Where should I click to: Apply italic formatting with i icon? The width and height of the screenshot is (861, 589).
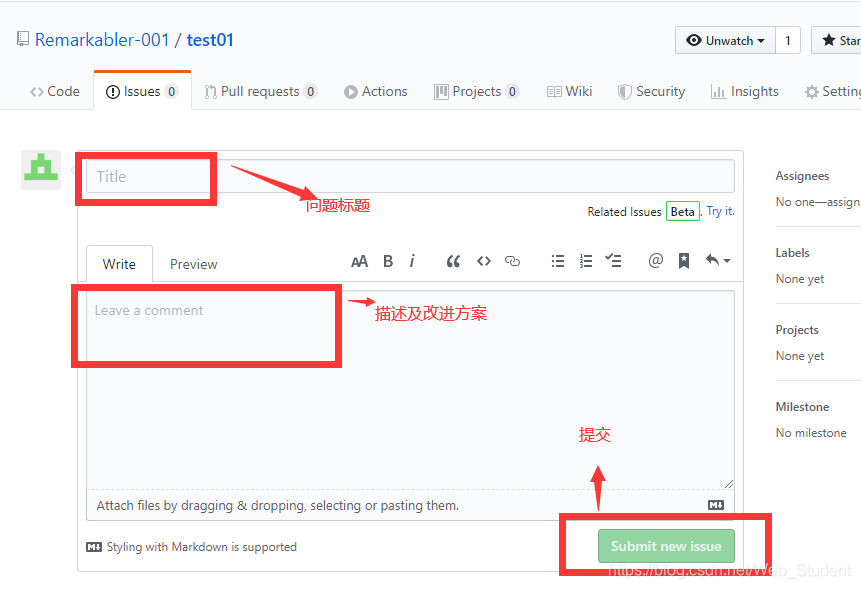click(412, 261)
